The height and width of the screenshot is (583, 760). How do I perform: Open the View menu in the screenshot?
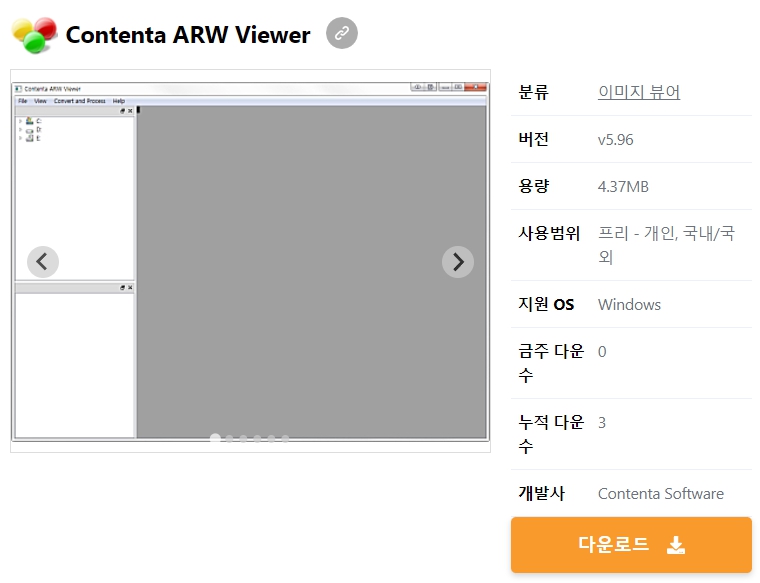(x=40, y=101)
